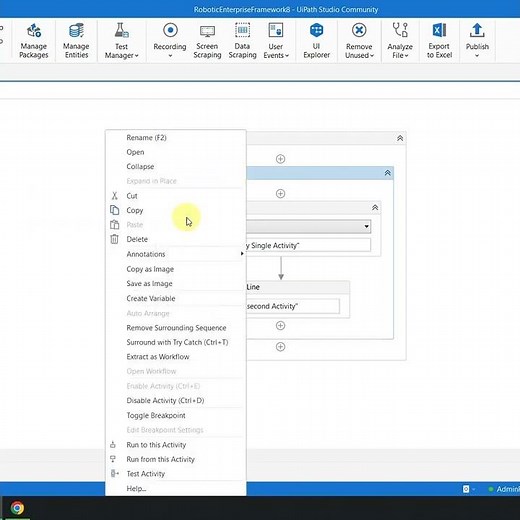Add activity via bottom plus button
Viewport: 520px width, 520px height.
pos(280,347)
